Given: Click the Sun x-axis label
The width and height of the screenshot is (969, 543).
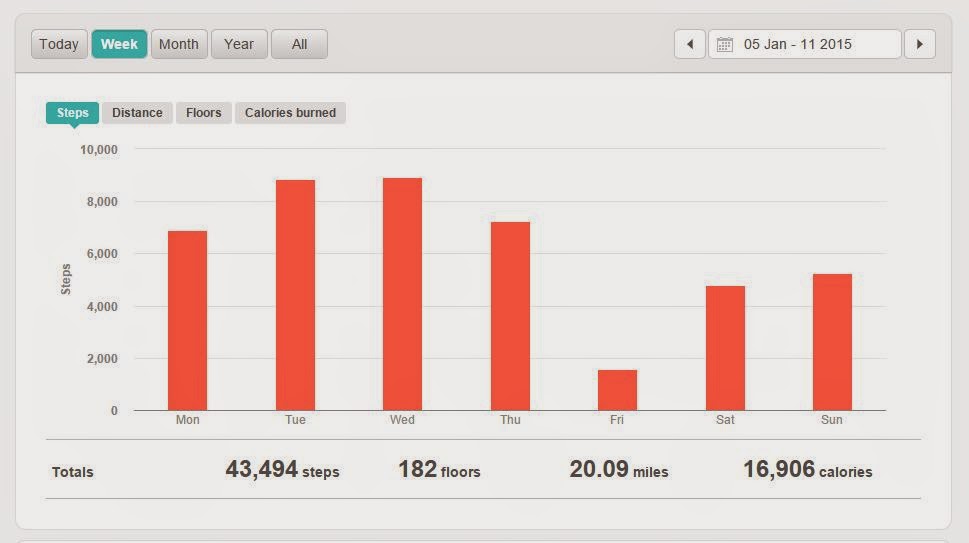Looking at the screenshot, I should (x=832, y=419).
